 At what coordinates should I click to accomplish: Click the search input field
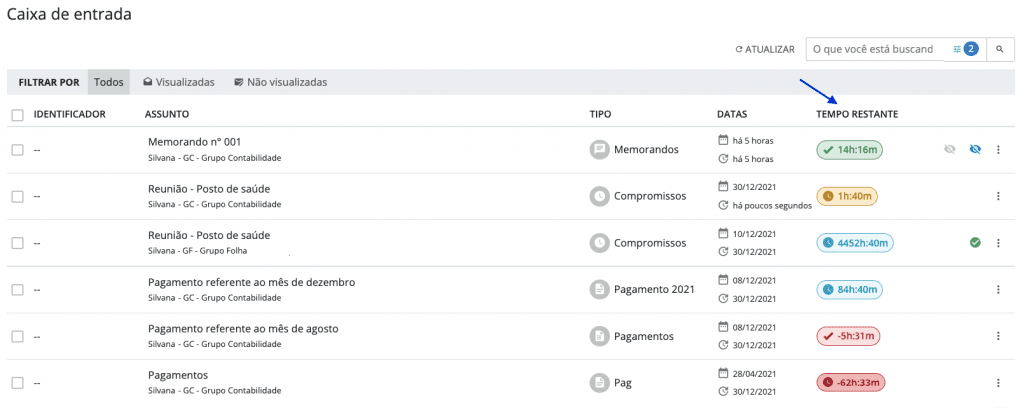pyautogui.click(x=874, y=49)
